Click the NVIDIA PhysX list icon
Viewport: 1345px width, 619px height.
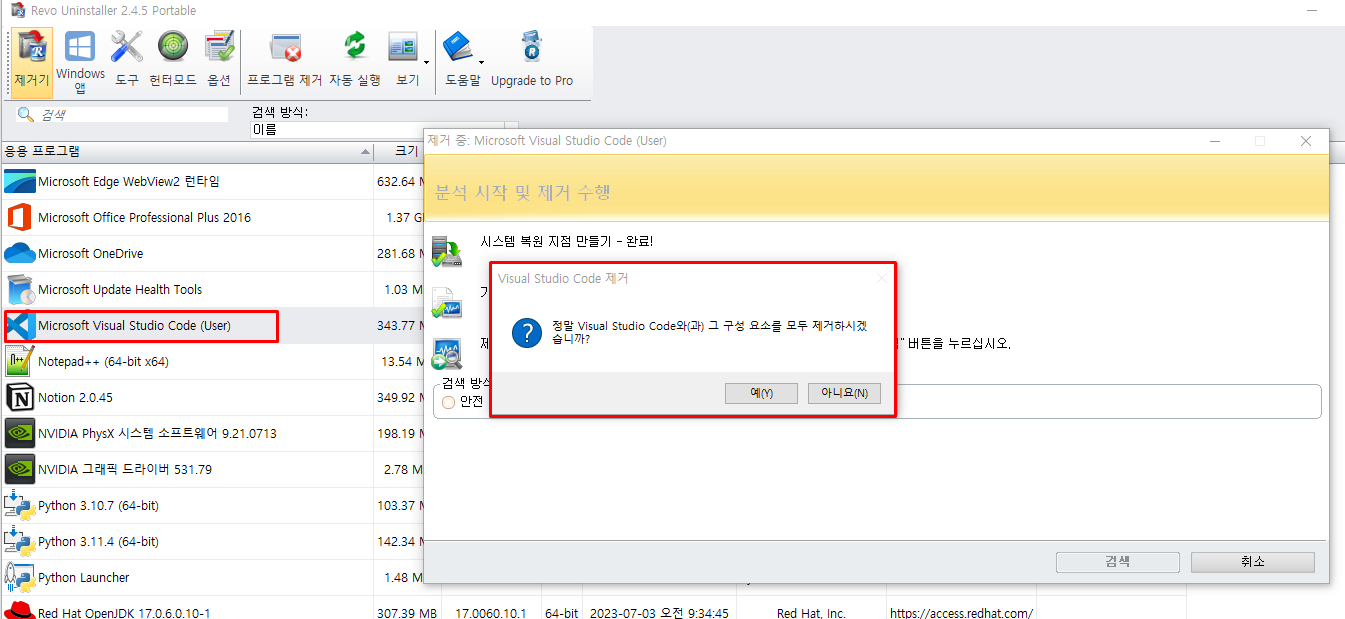19,433
